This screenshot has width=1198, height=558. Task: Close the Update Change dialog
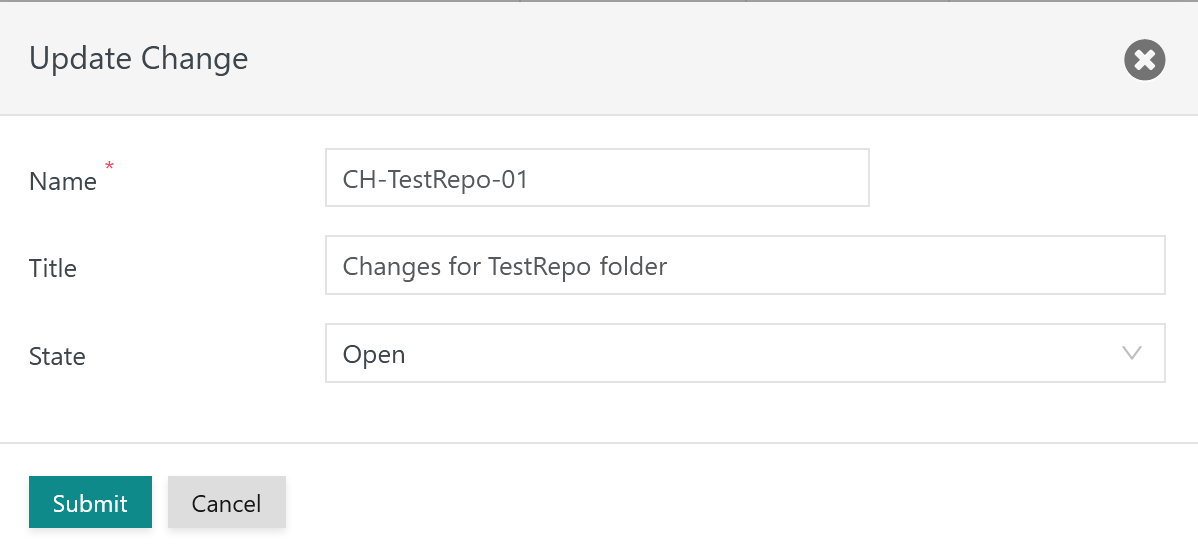point(1145,60)
